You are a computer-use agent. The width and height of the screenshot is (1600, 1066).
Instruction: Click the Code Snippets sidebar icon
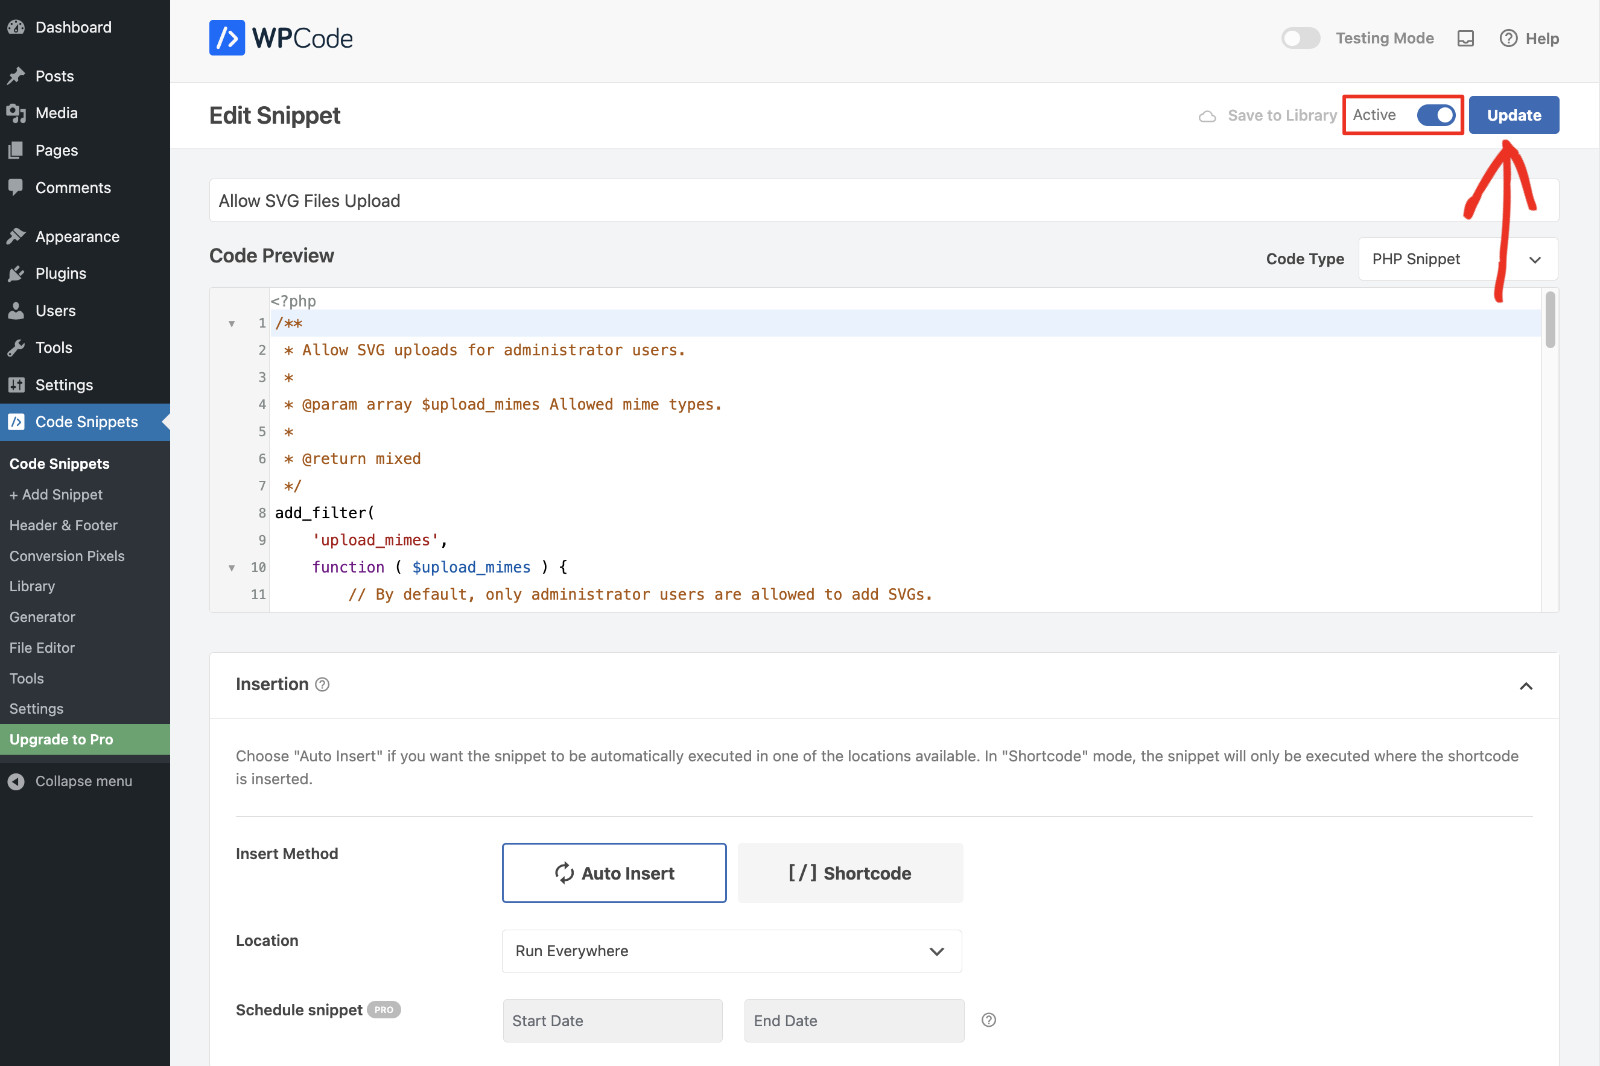pyautogui.click(x=17, y=421)
